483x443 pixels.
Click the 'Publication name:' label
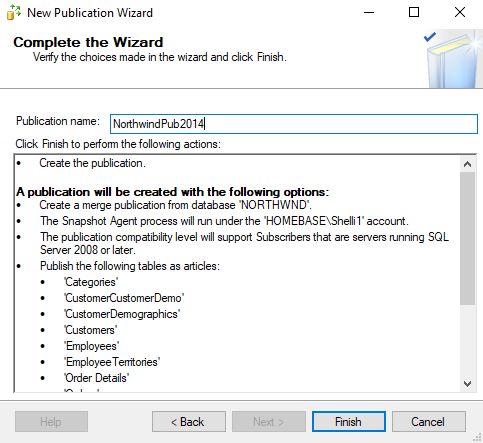click(x=58, y=121)
